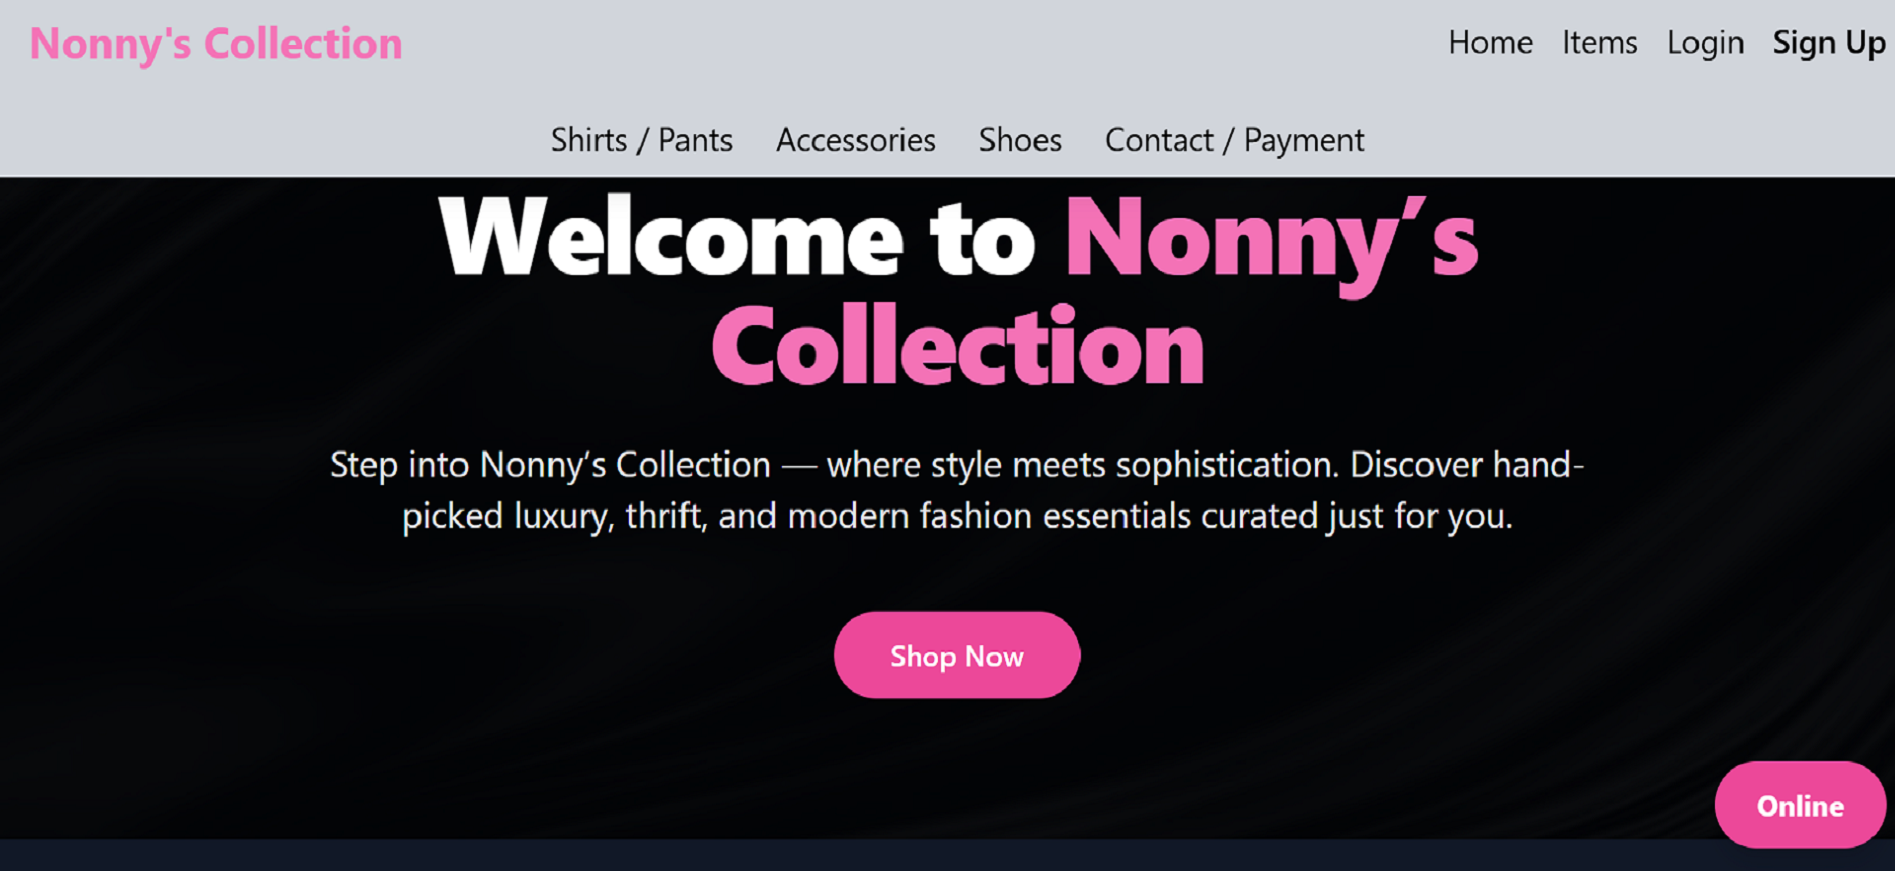This screenshot has width=1895, height=871.
Task: Access your account via Login
Action: pyautogui.click(x=1704, y=42)
